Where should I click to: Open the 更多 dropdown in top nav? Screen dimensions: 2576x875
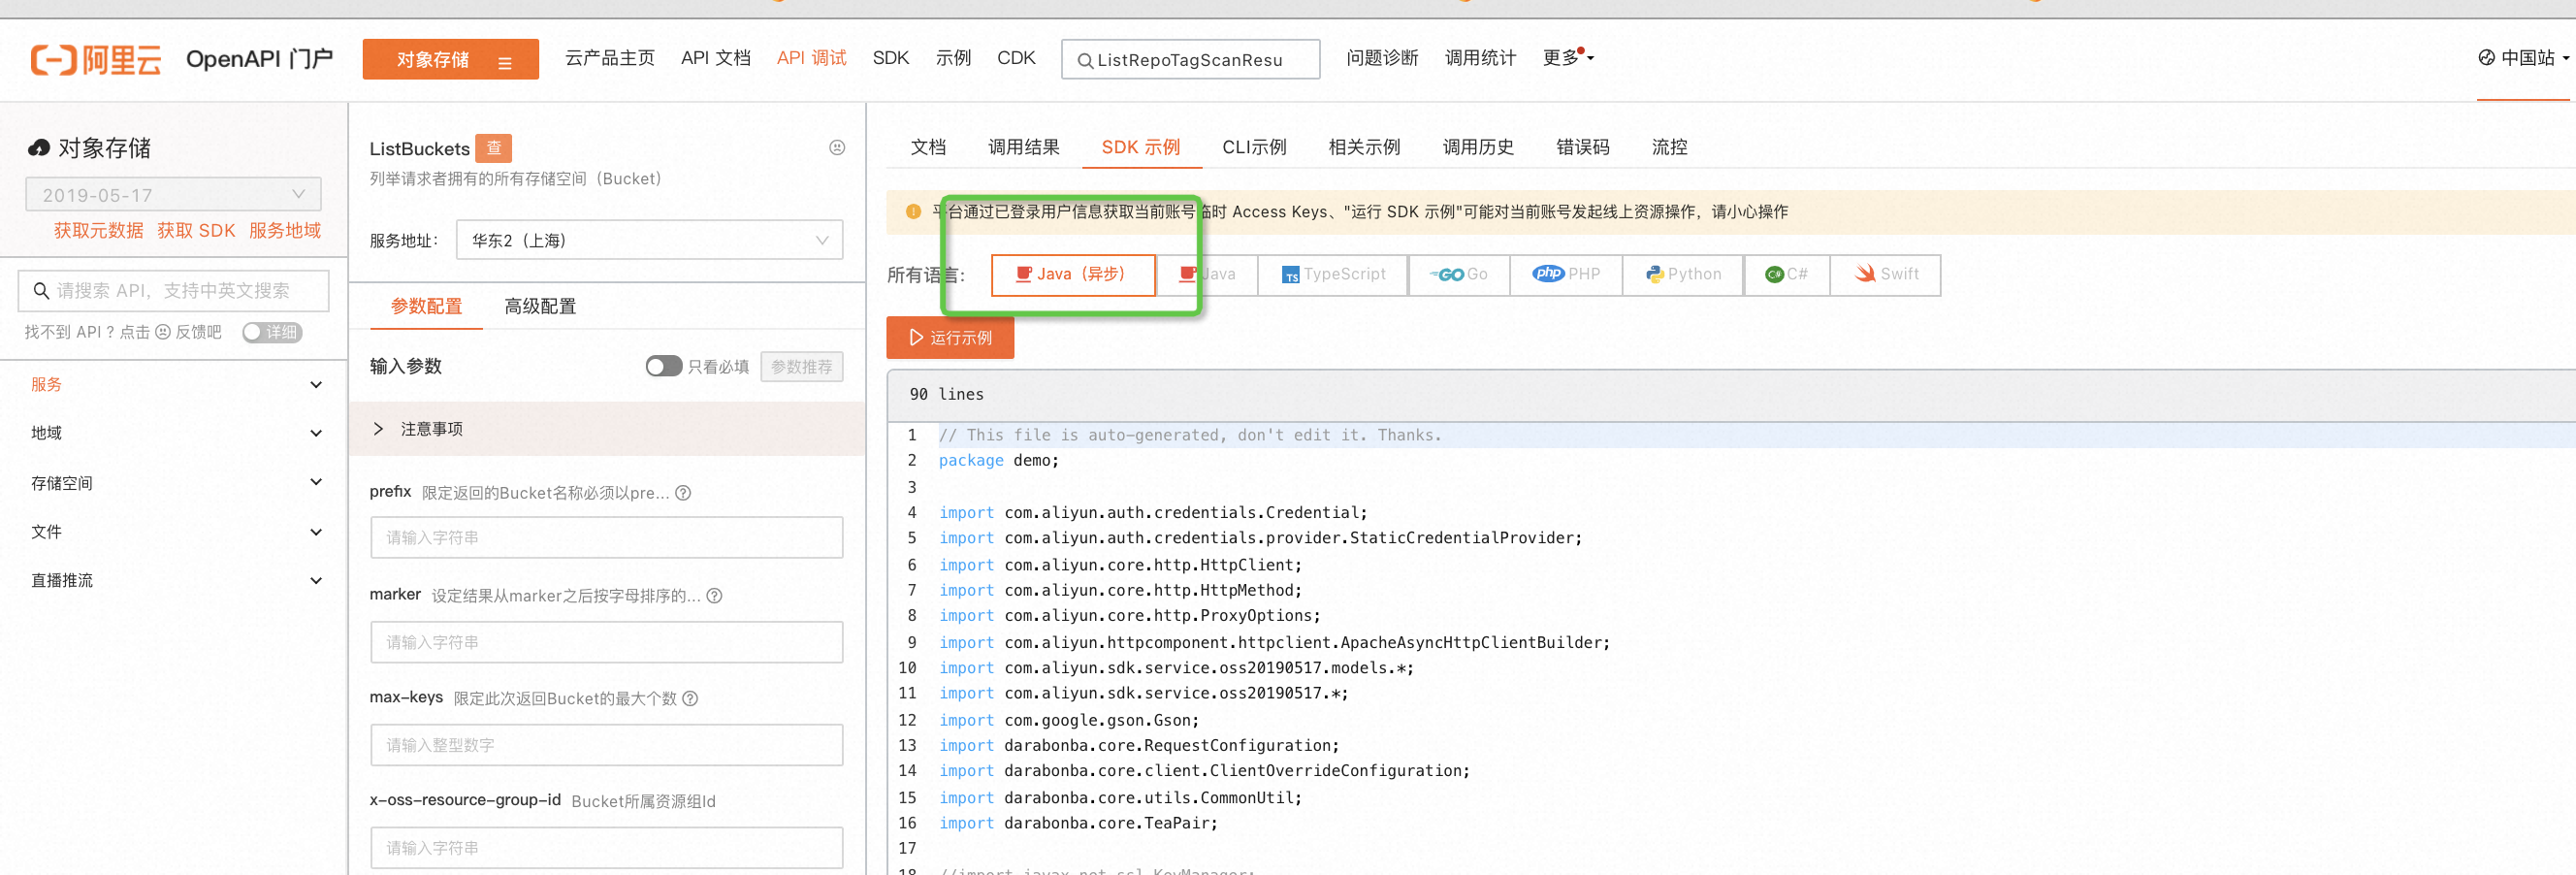(1567, 58)
